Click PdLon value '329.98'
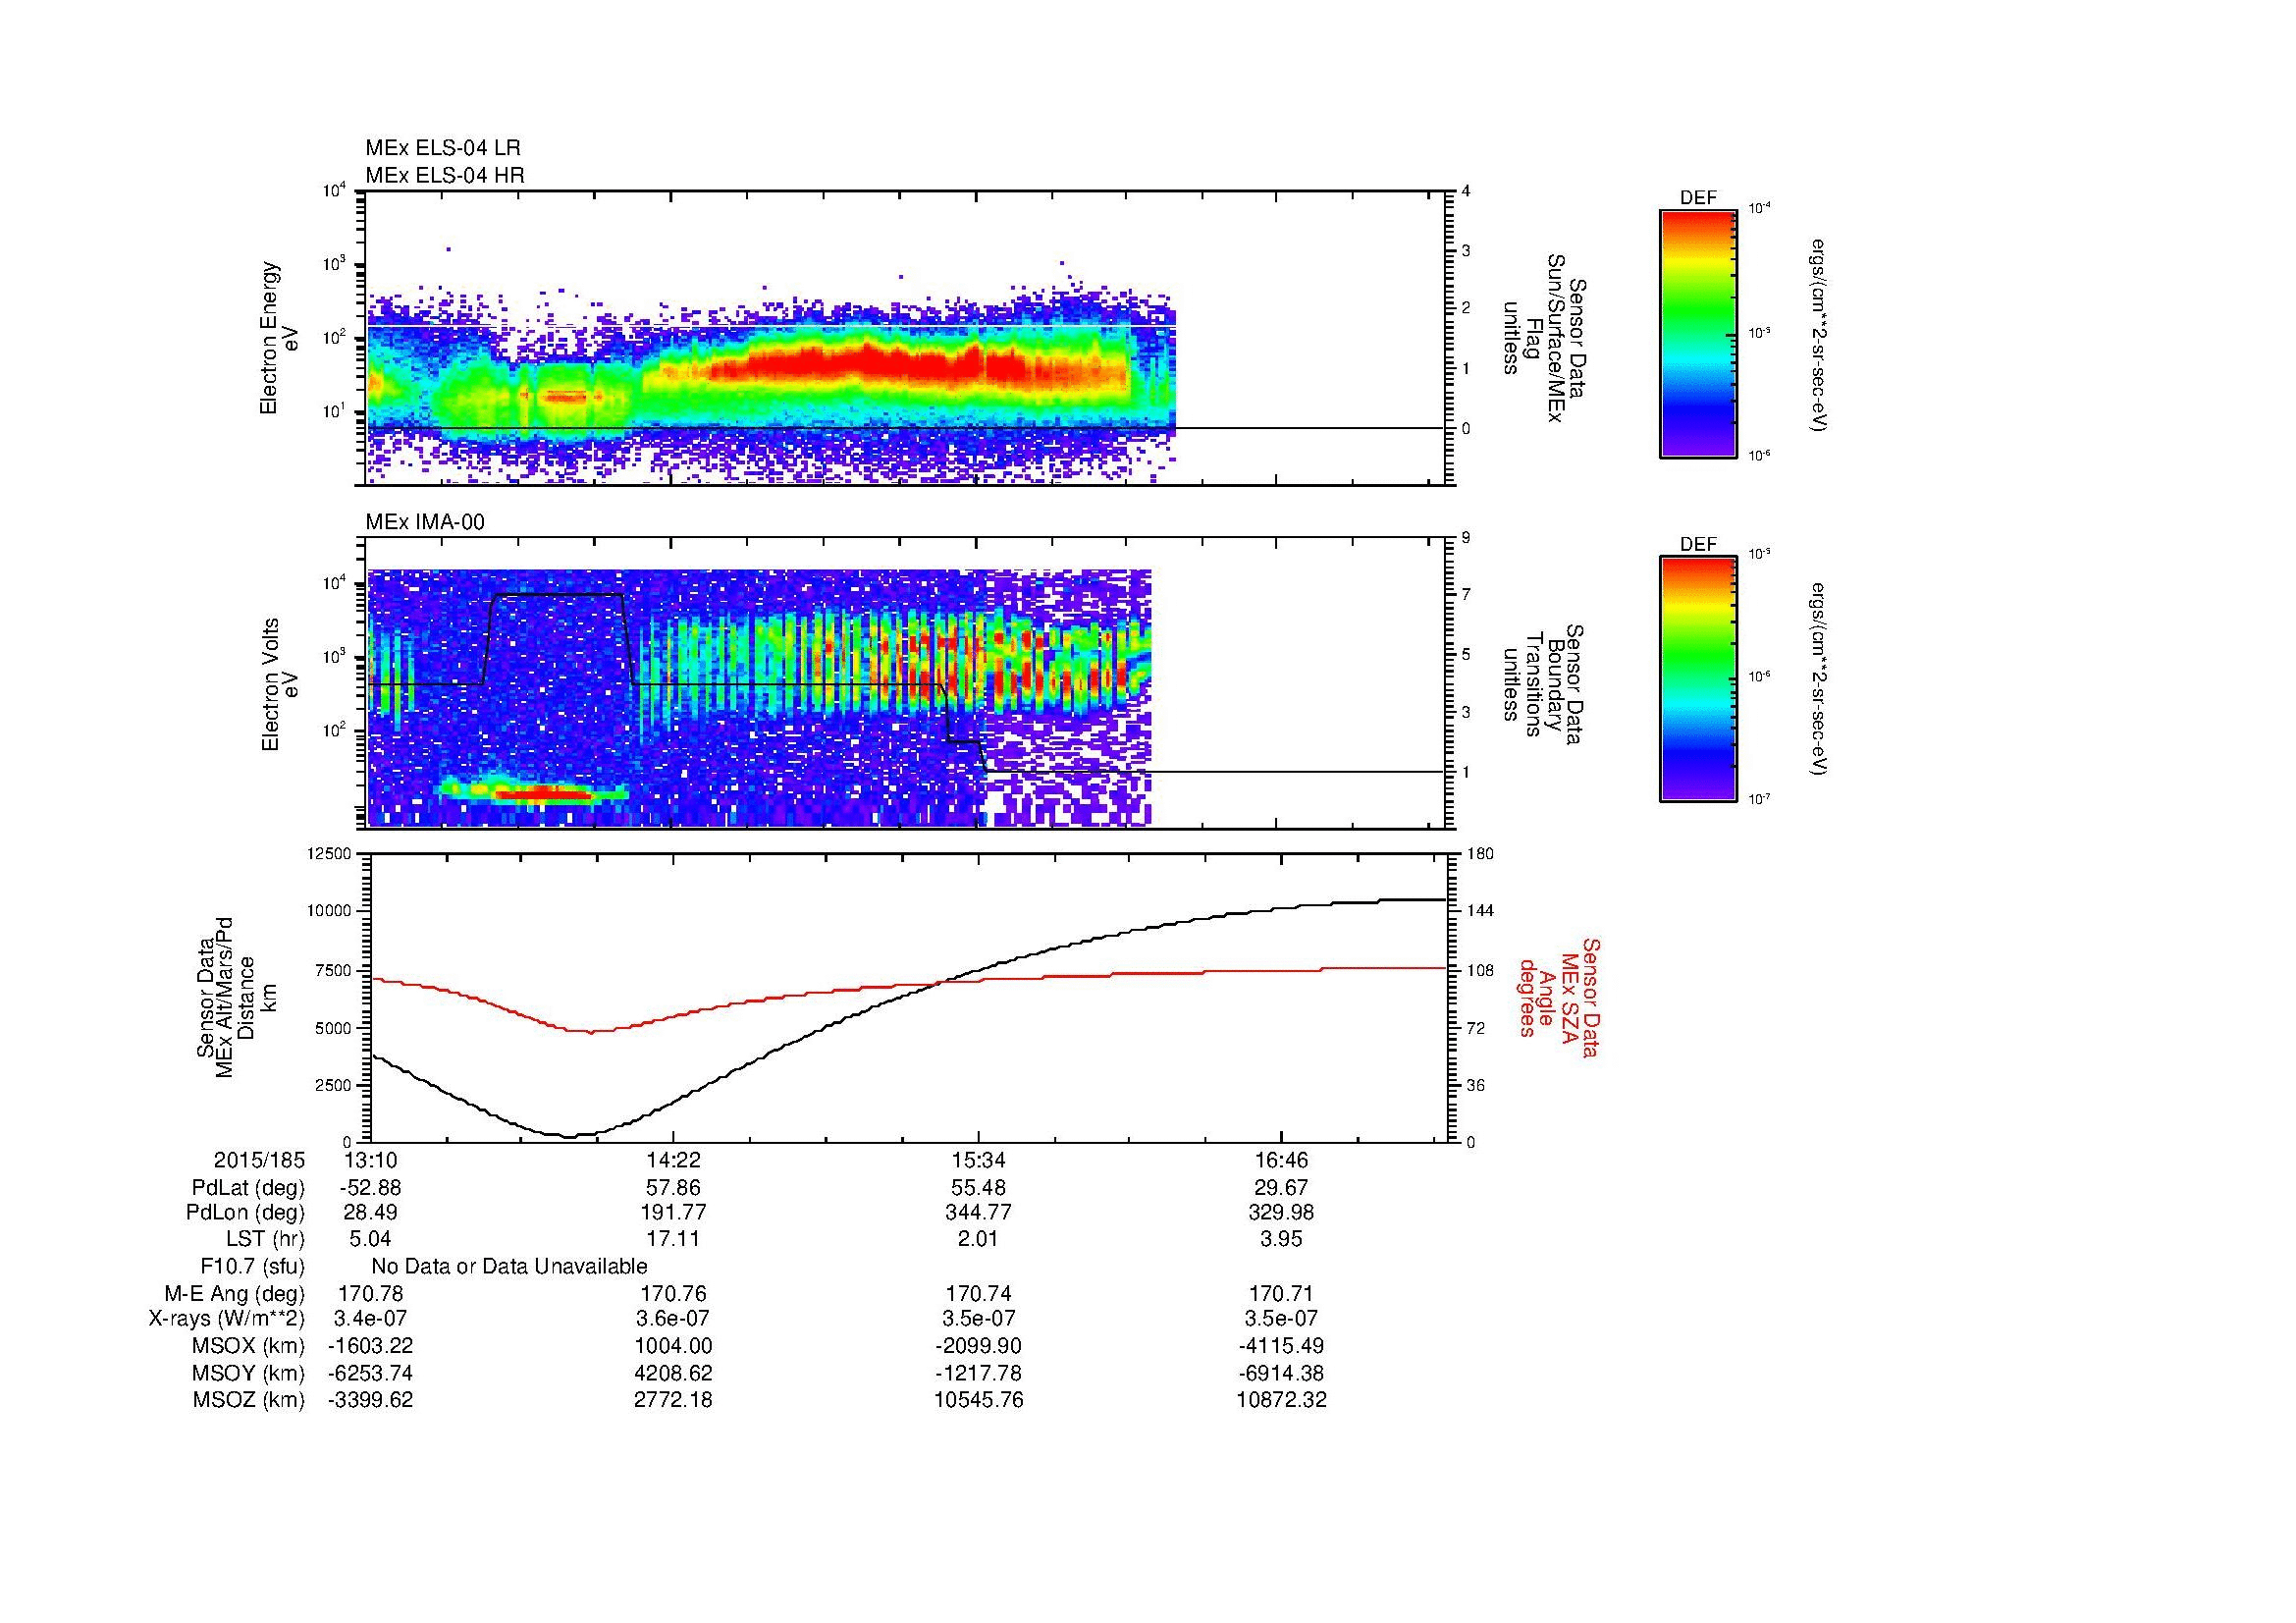This screenshot has width=2296, height=1623. 1281,1213
